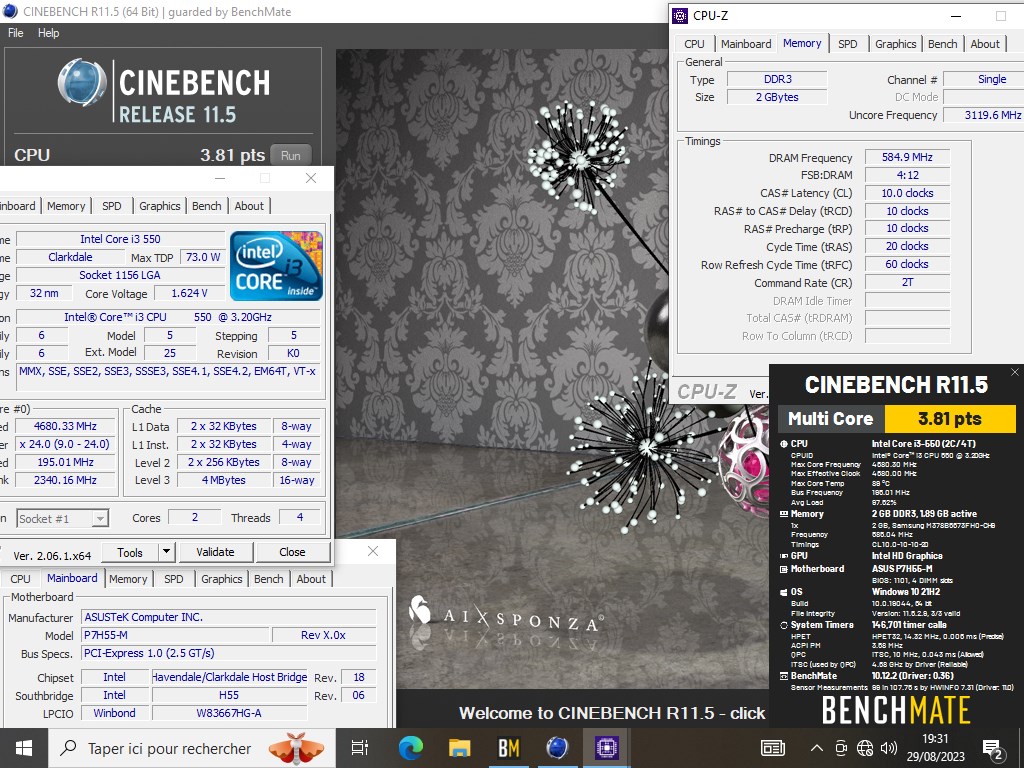Click the 3.81 pts Multi Core score
The height and width of the screenshot is (768, 1024).
pos(950,419)
